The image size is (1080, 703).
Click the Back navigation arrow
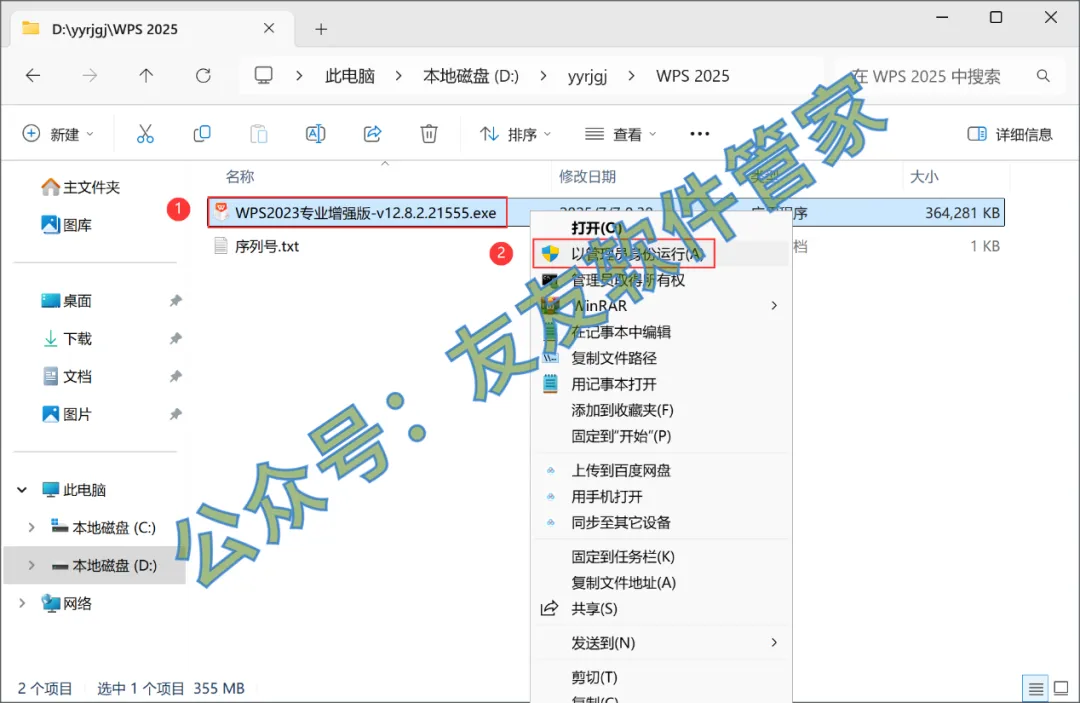point(32,76)
